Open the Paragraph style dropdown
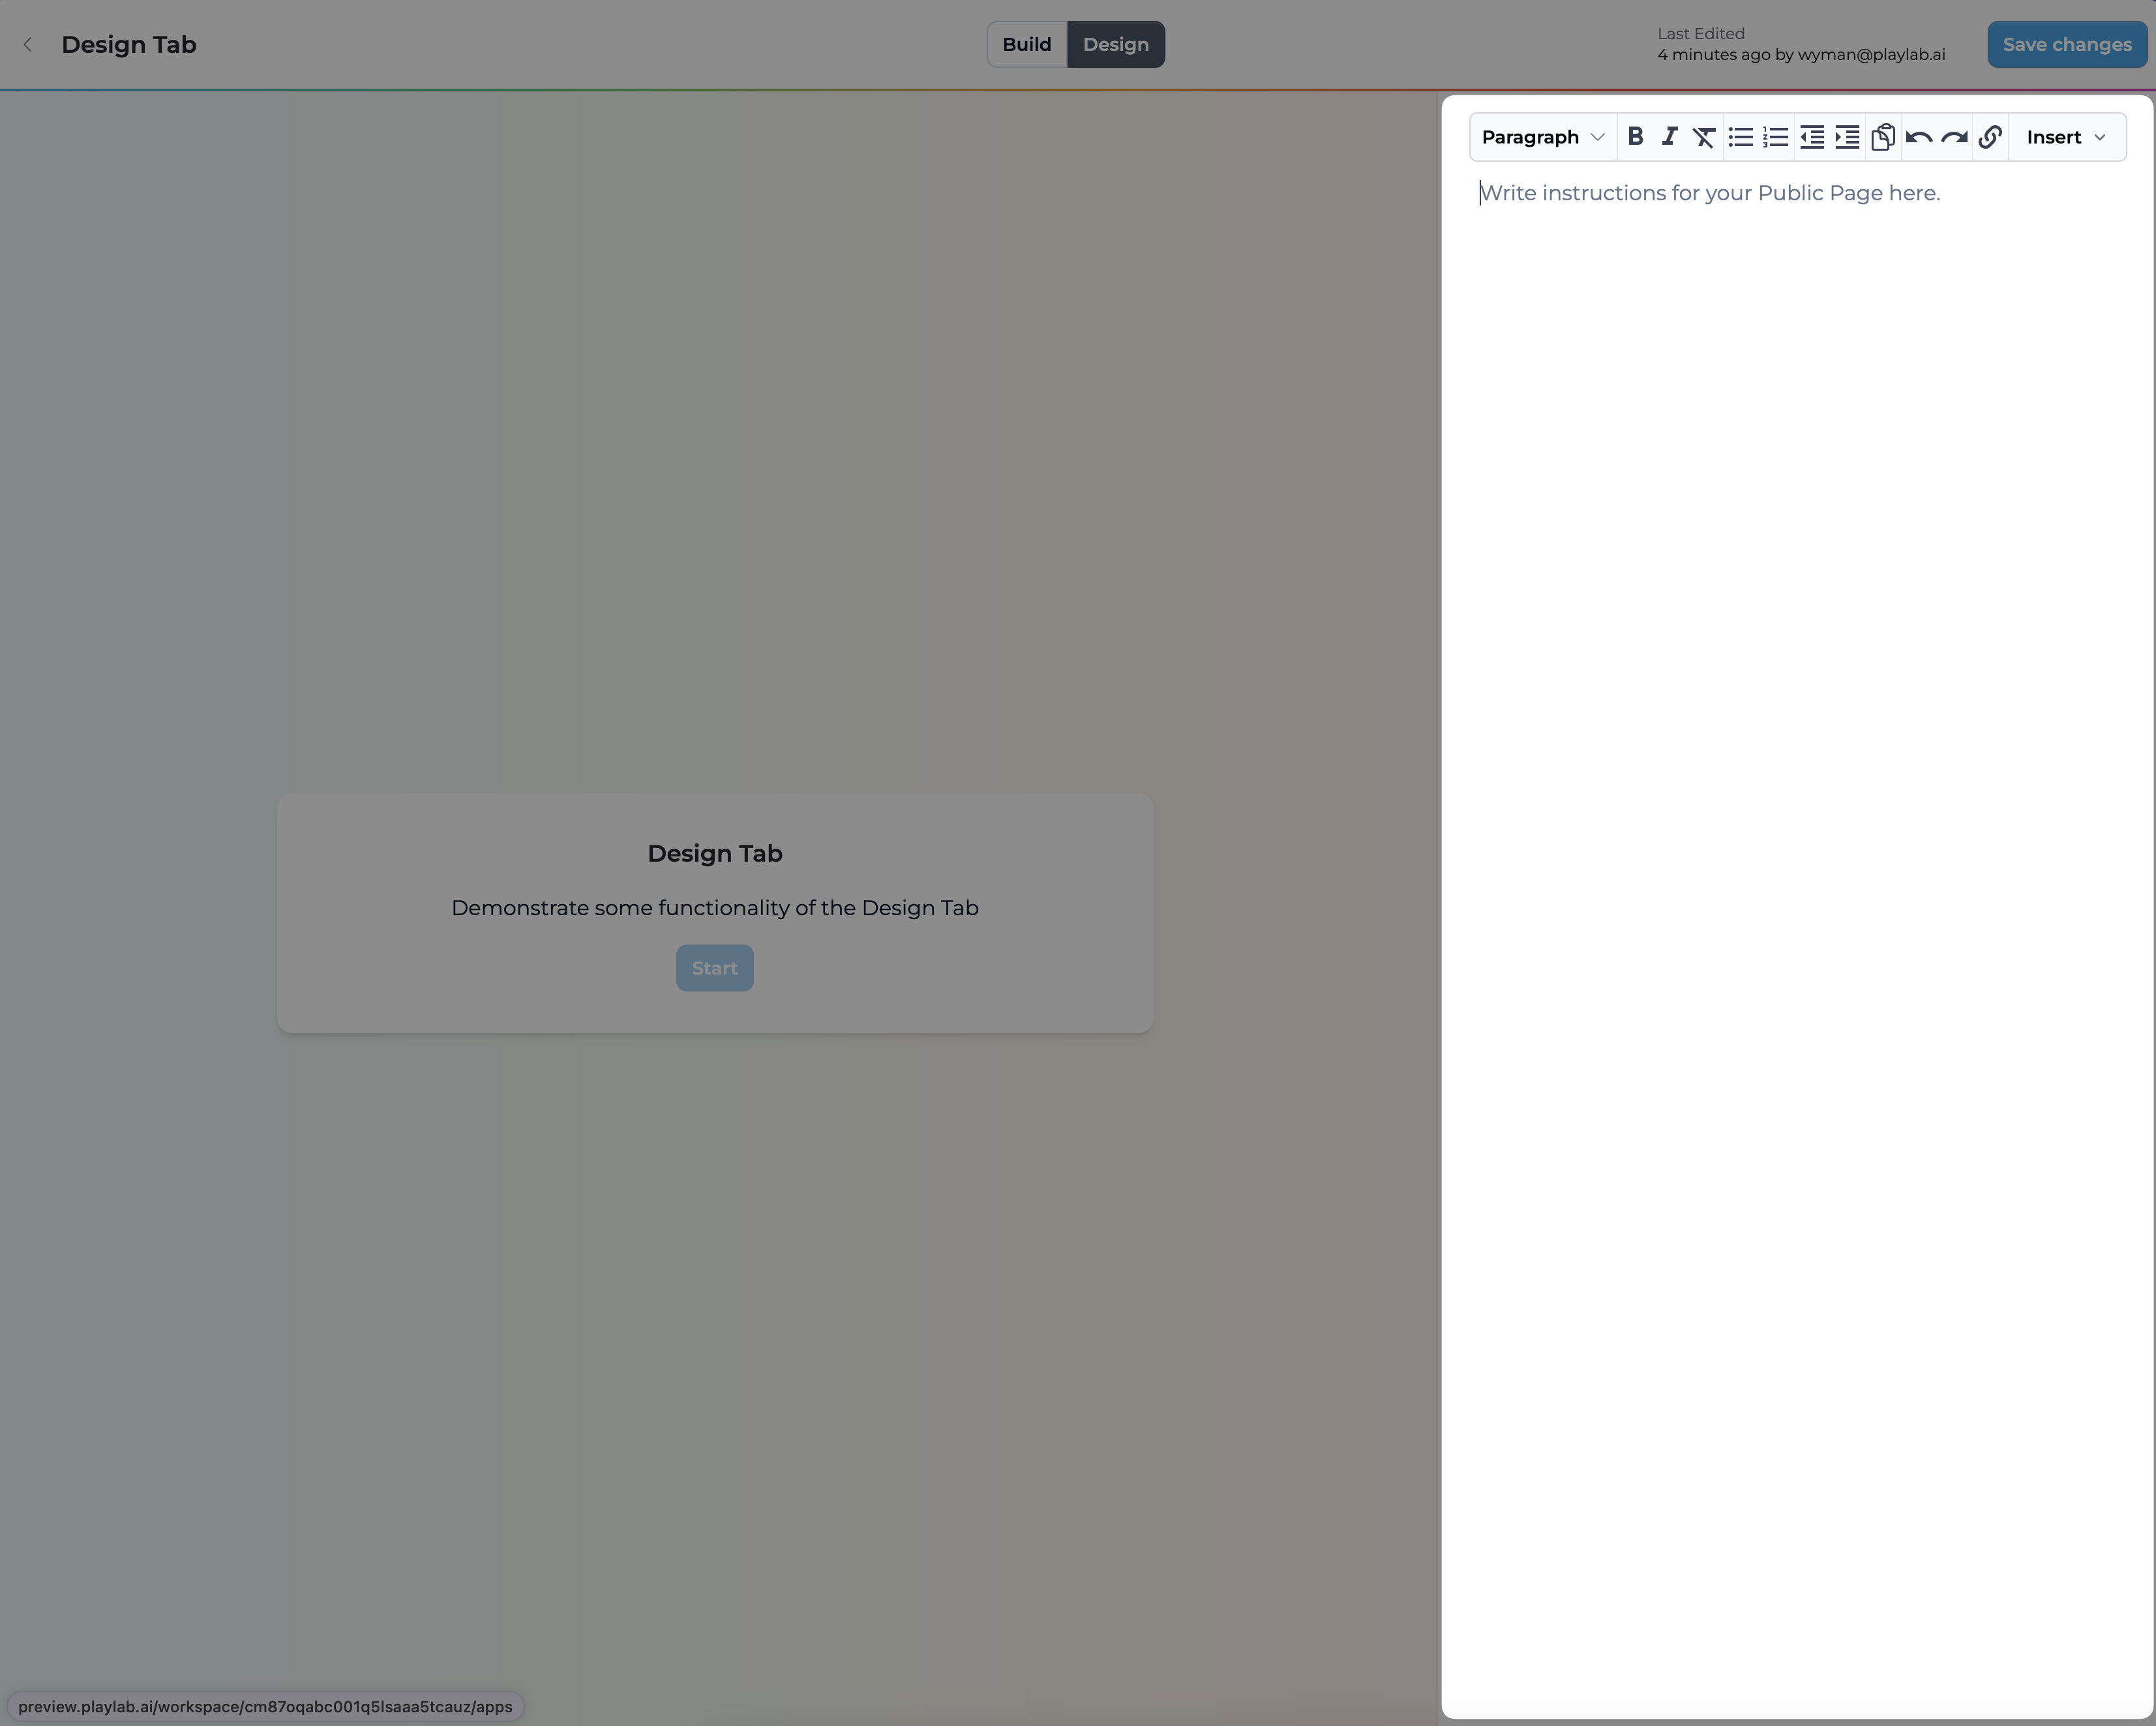This screenshot has height=1726, width=2156. click(x=1541, y=137)
